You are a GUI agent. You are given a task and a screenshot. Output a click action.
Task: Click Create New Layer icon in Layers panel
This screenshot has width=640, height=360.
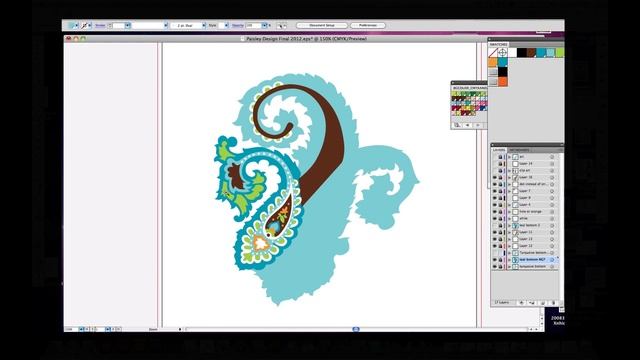point(543,303)
